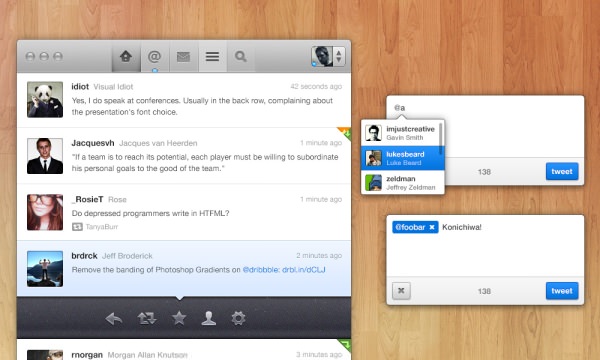
Task: Open idiot's panda avatar thumbnail
Action: 45,99
